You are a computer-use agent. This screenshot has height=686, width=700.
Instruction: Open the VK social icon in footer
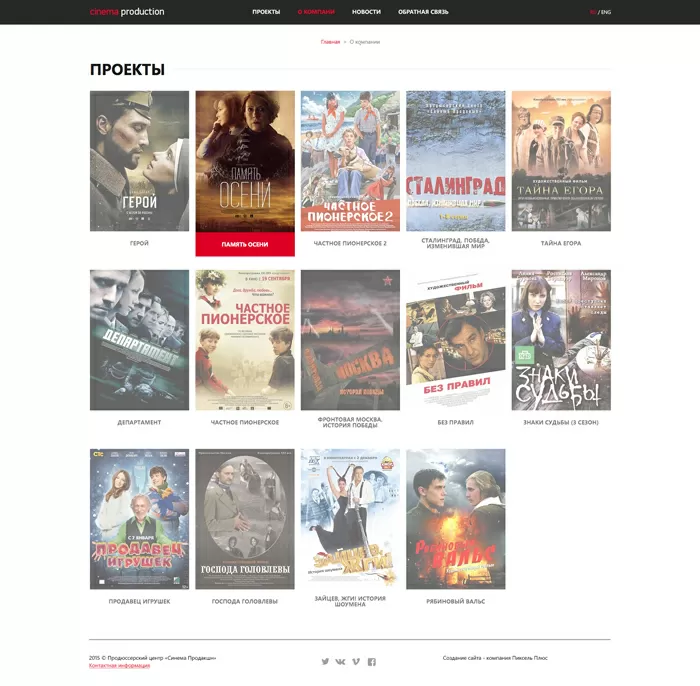point(340,661)
